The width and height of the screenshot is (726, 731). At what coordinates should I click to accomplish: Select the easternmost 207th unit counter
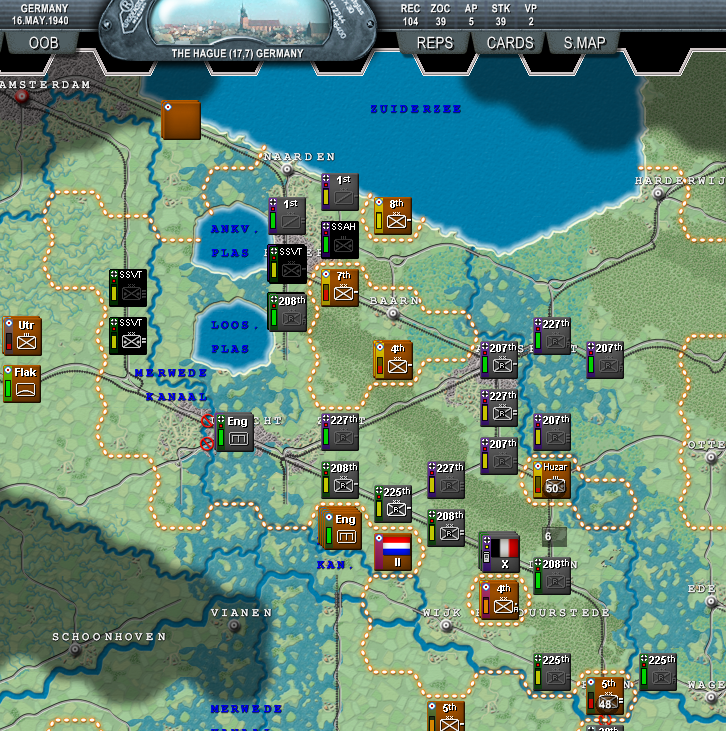click(x=605, y=360)
